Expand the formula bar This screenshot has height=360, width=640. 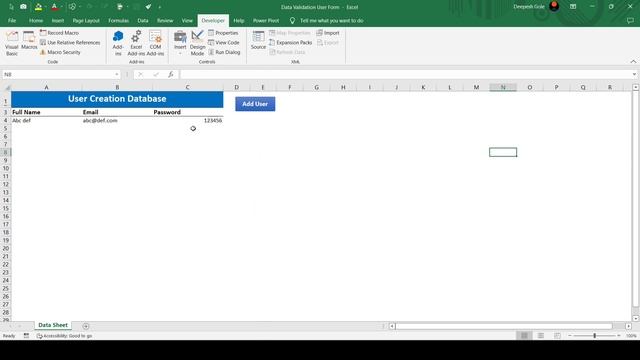[634, 74]
